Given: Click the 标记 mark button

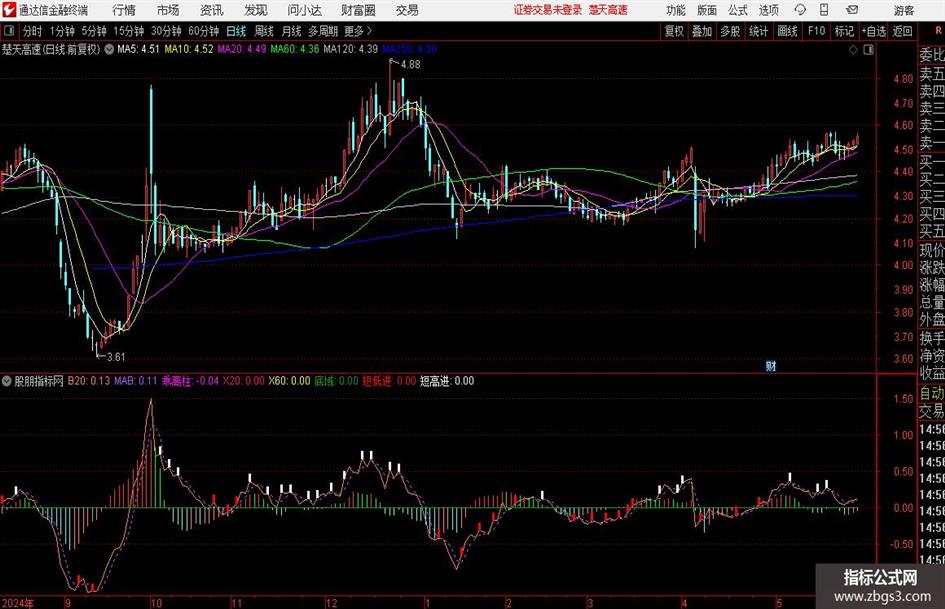Looking at the screenshot, I should pyautogui.click(x=844, y=31).
